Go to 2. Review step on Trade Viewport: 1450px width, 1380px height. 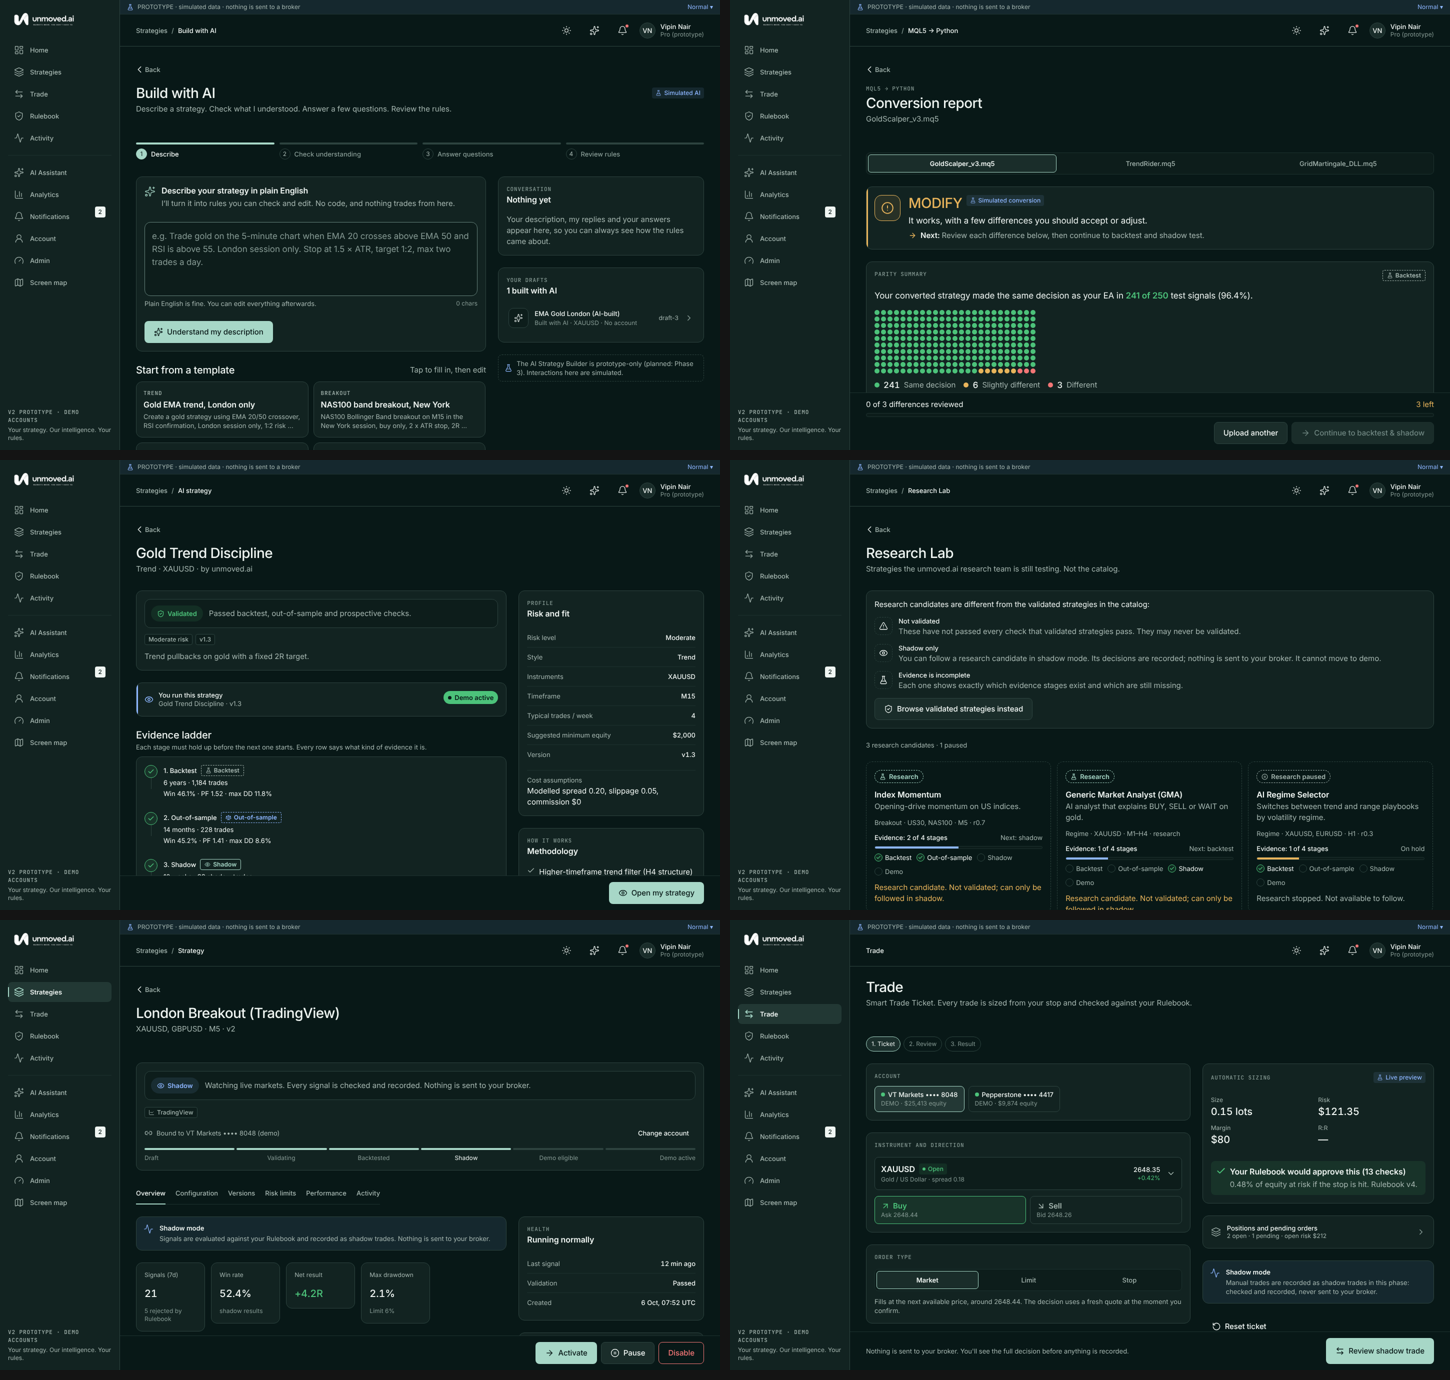pos(923,1044)
